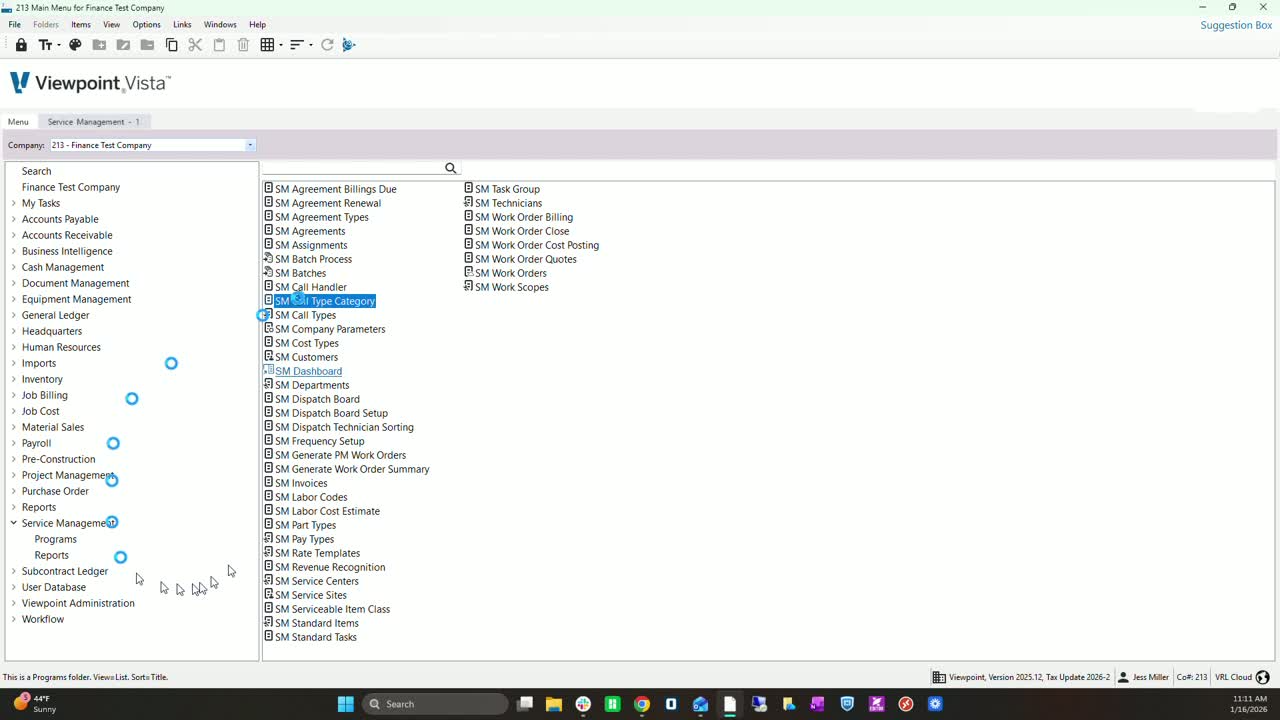Click the Jess Miller user icon

click(x=1124, y=677)
